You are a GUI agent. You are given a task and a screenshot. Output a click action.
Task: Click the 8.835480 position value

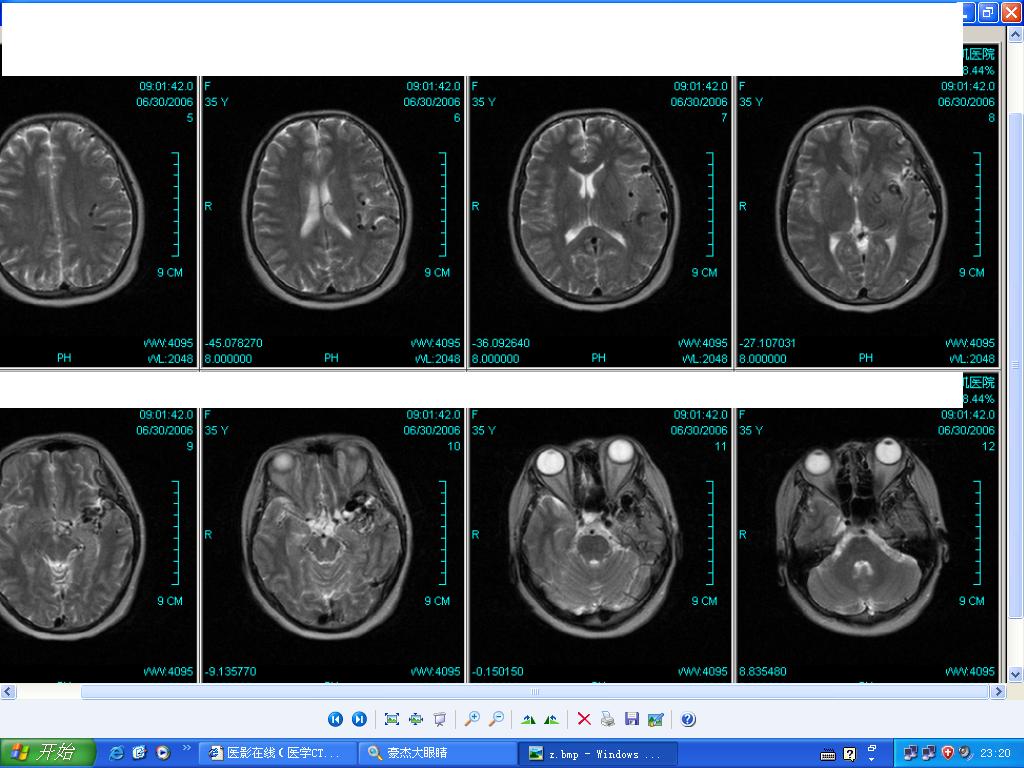[762, 671]
